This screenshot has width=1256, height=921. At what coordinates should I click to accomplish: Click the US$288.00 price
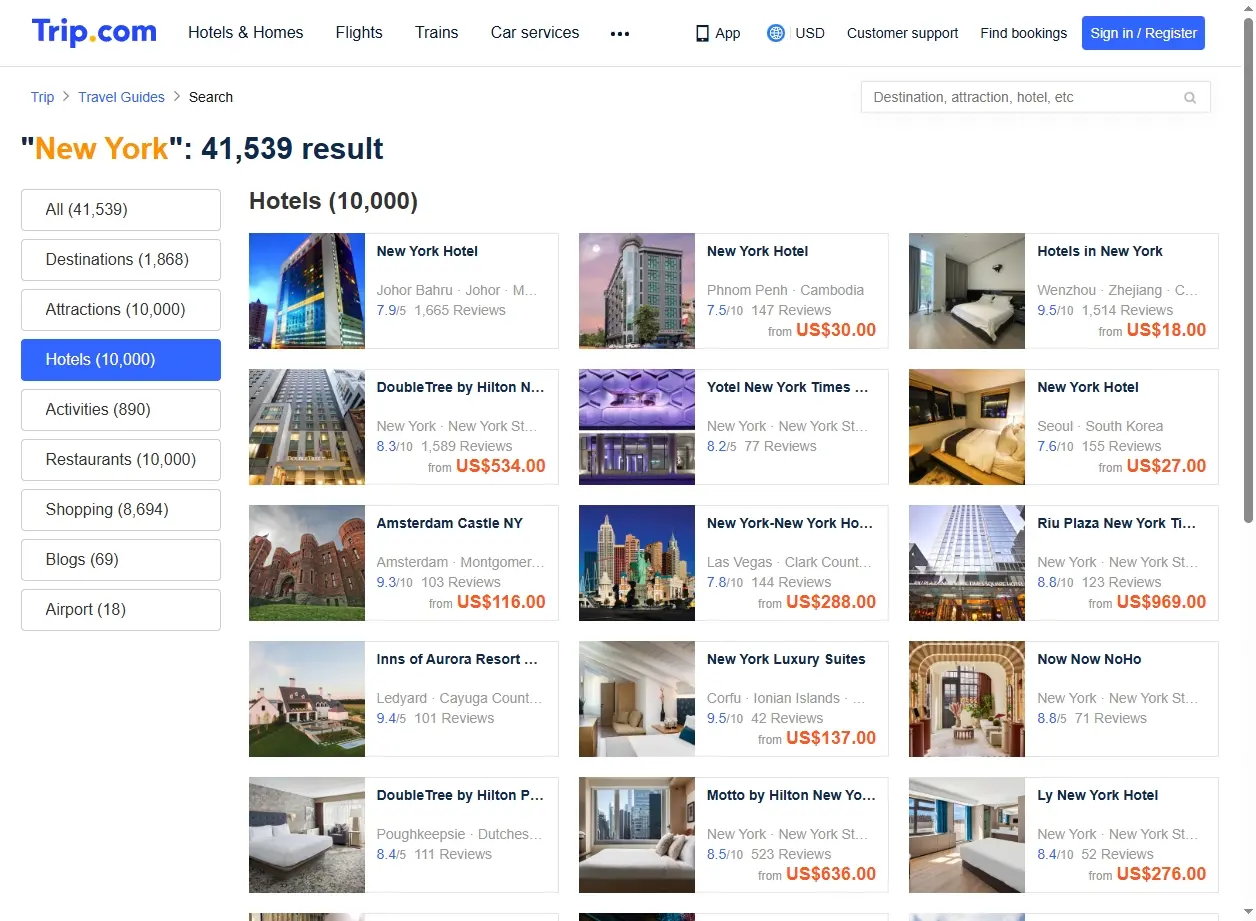click(x=831, y=602)
